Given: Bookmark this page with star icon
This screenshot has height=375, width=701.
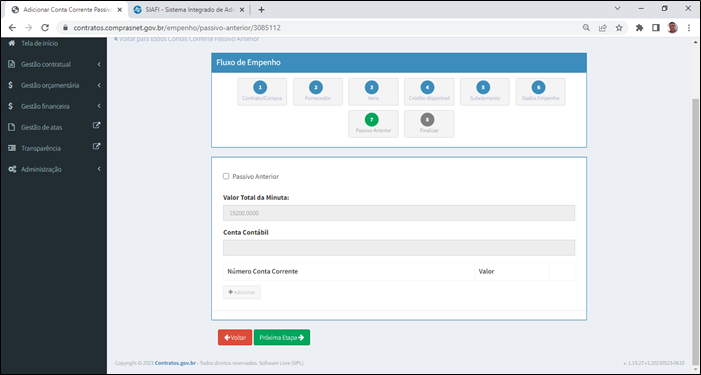Looking at the screenshot, I should point(619,28).
